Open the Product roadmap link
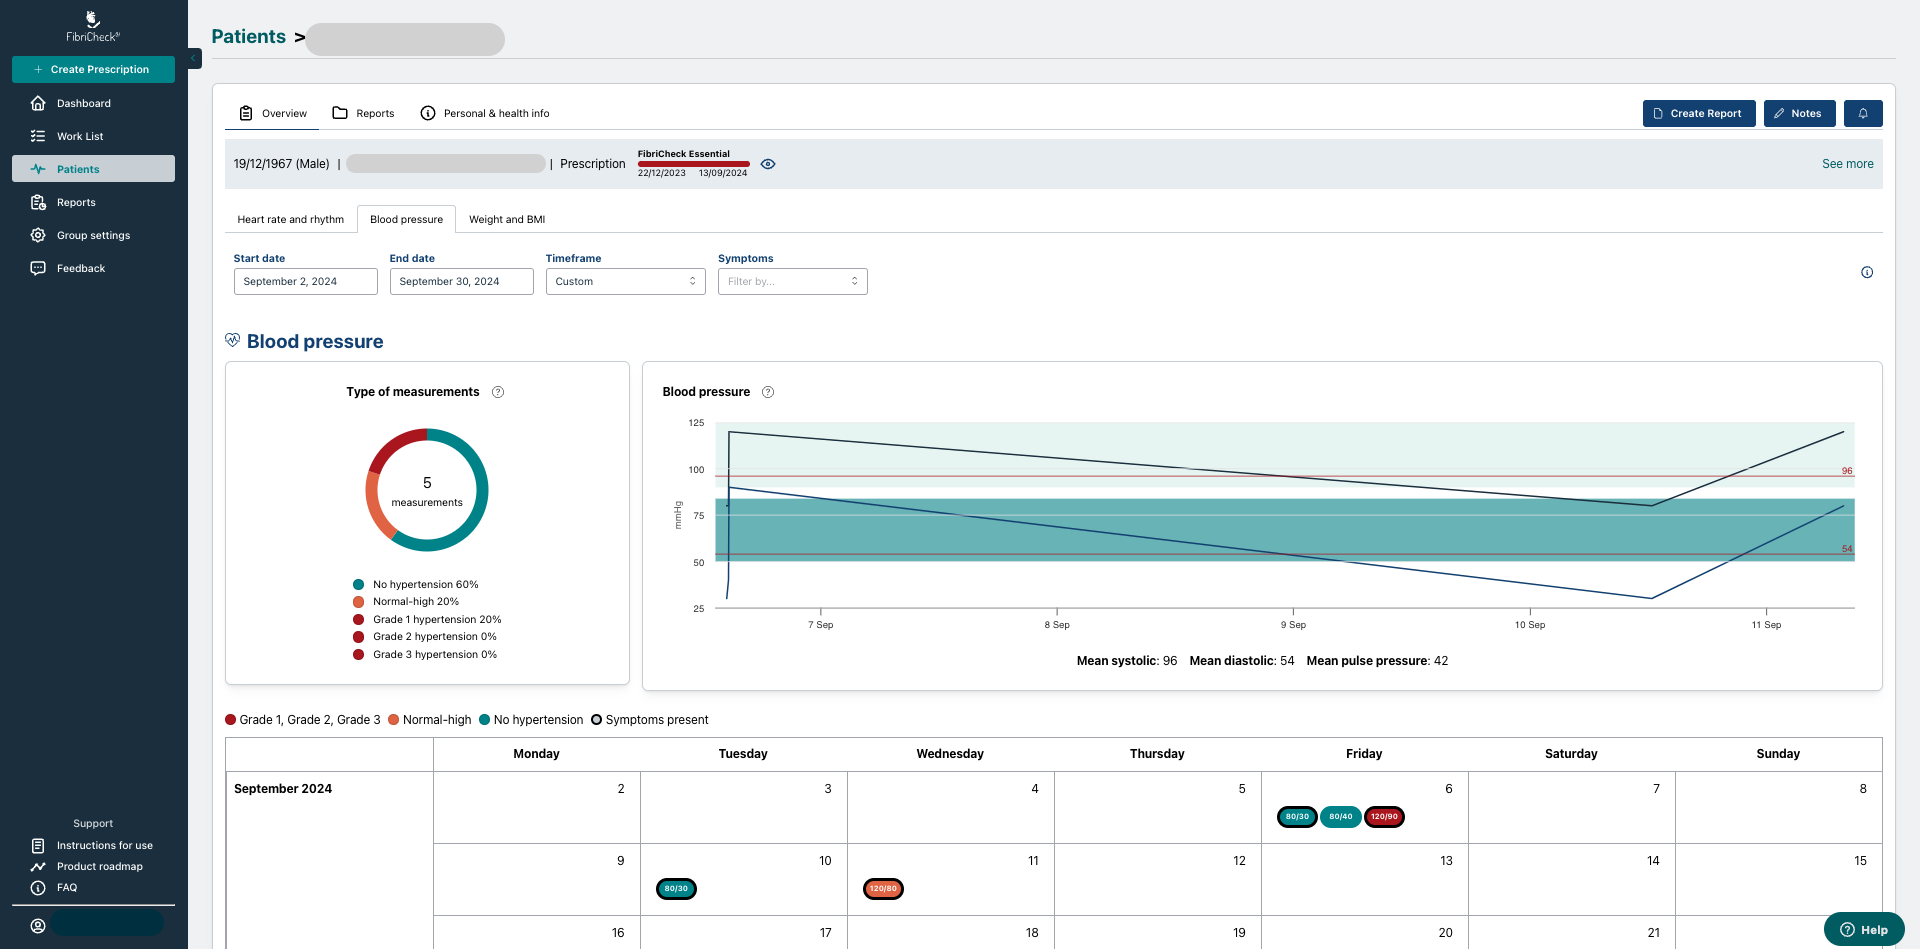The width and height of the screenshot is (1920, 949). [99, 866]
